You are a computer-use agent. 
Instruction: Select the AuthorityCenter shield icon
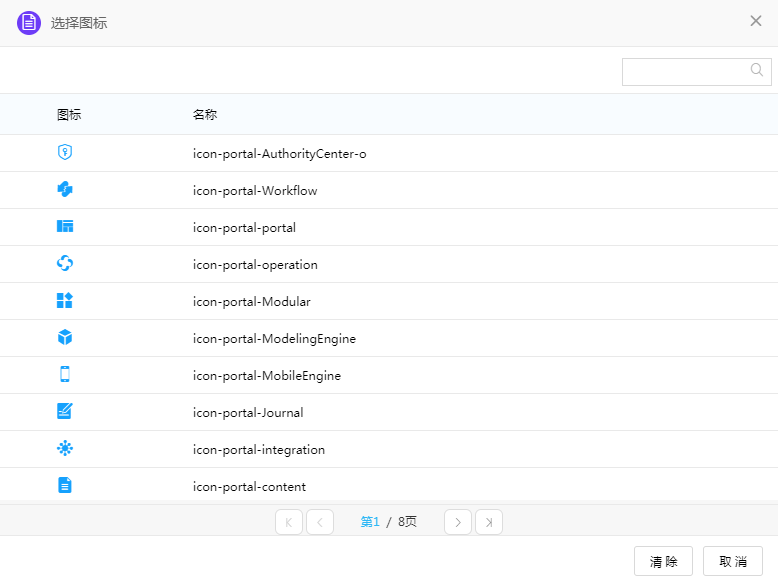click(65, 153)
